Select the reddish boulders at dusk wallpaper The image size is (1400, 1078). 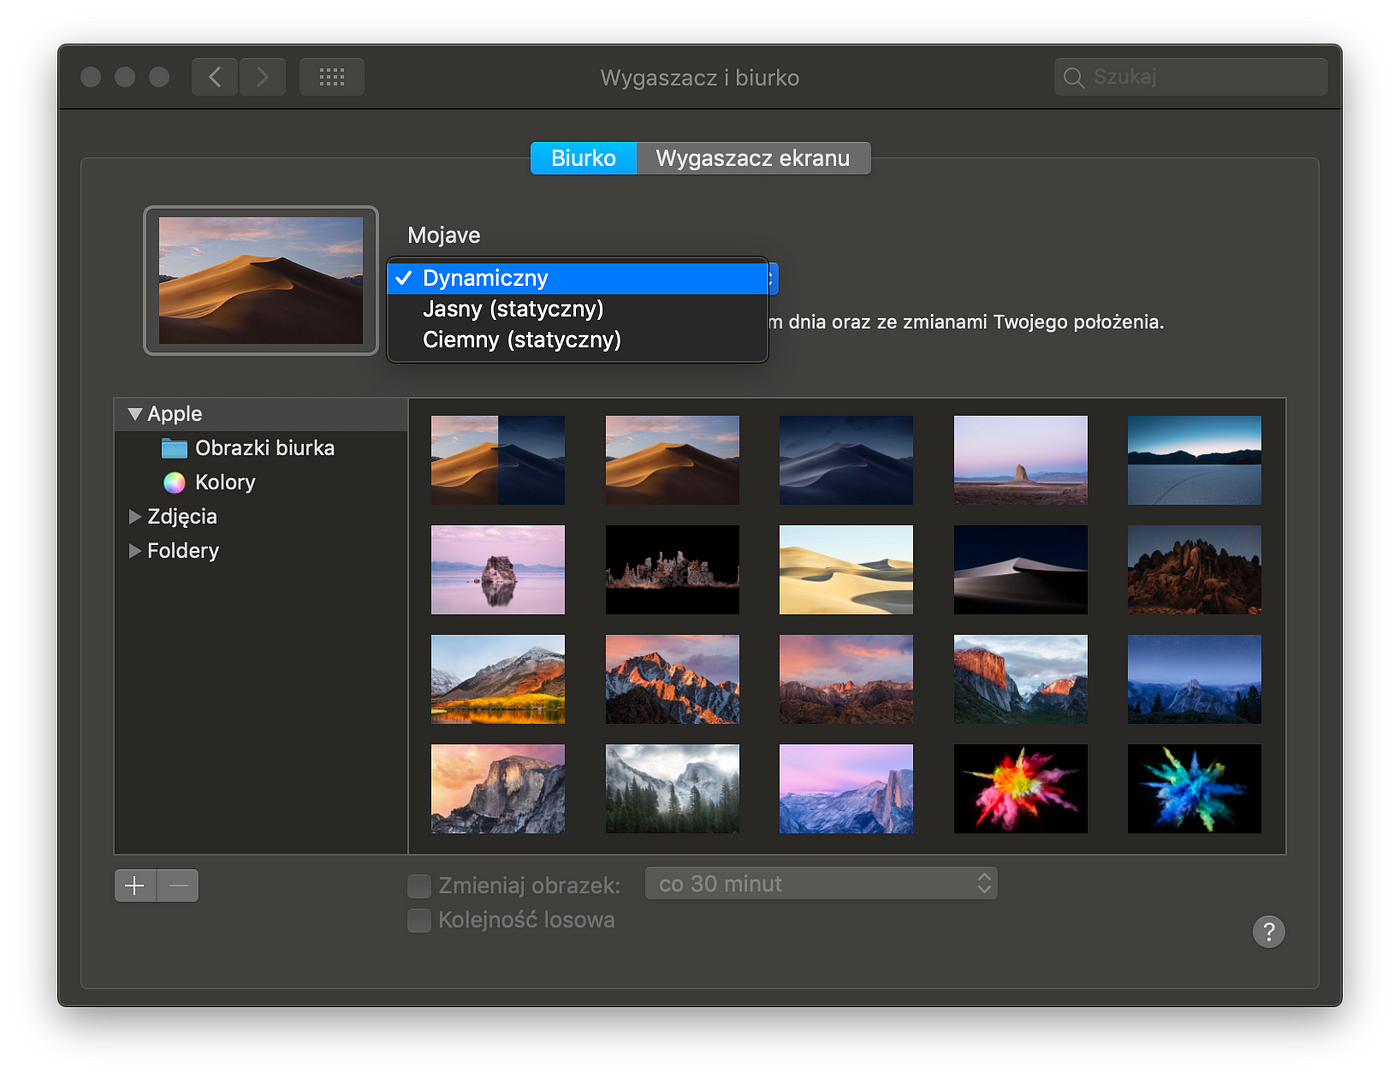(1194, 570)
